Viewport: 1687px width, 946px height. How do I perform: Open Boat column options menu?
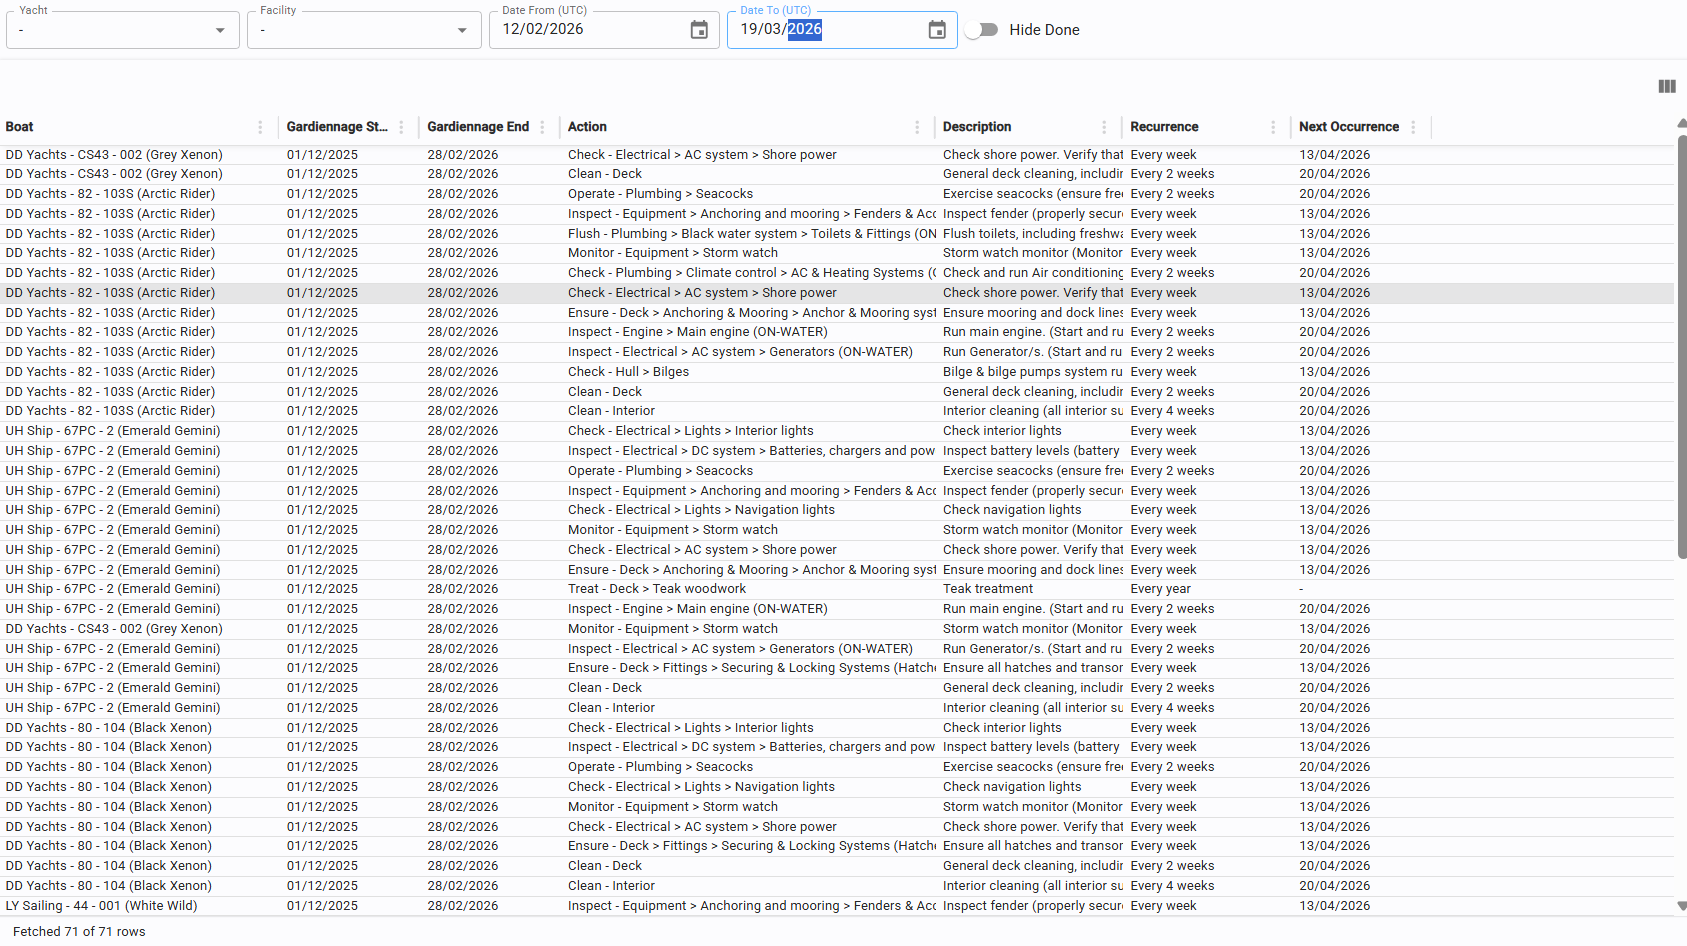(x=260, y=127)
